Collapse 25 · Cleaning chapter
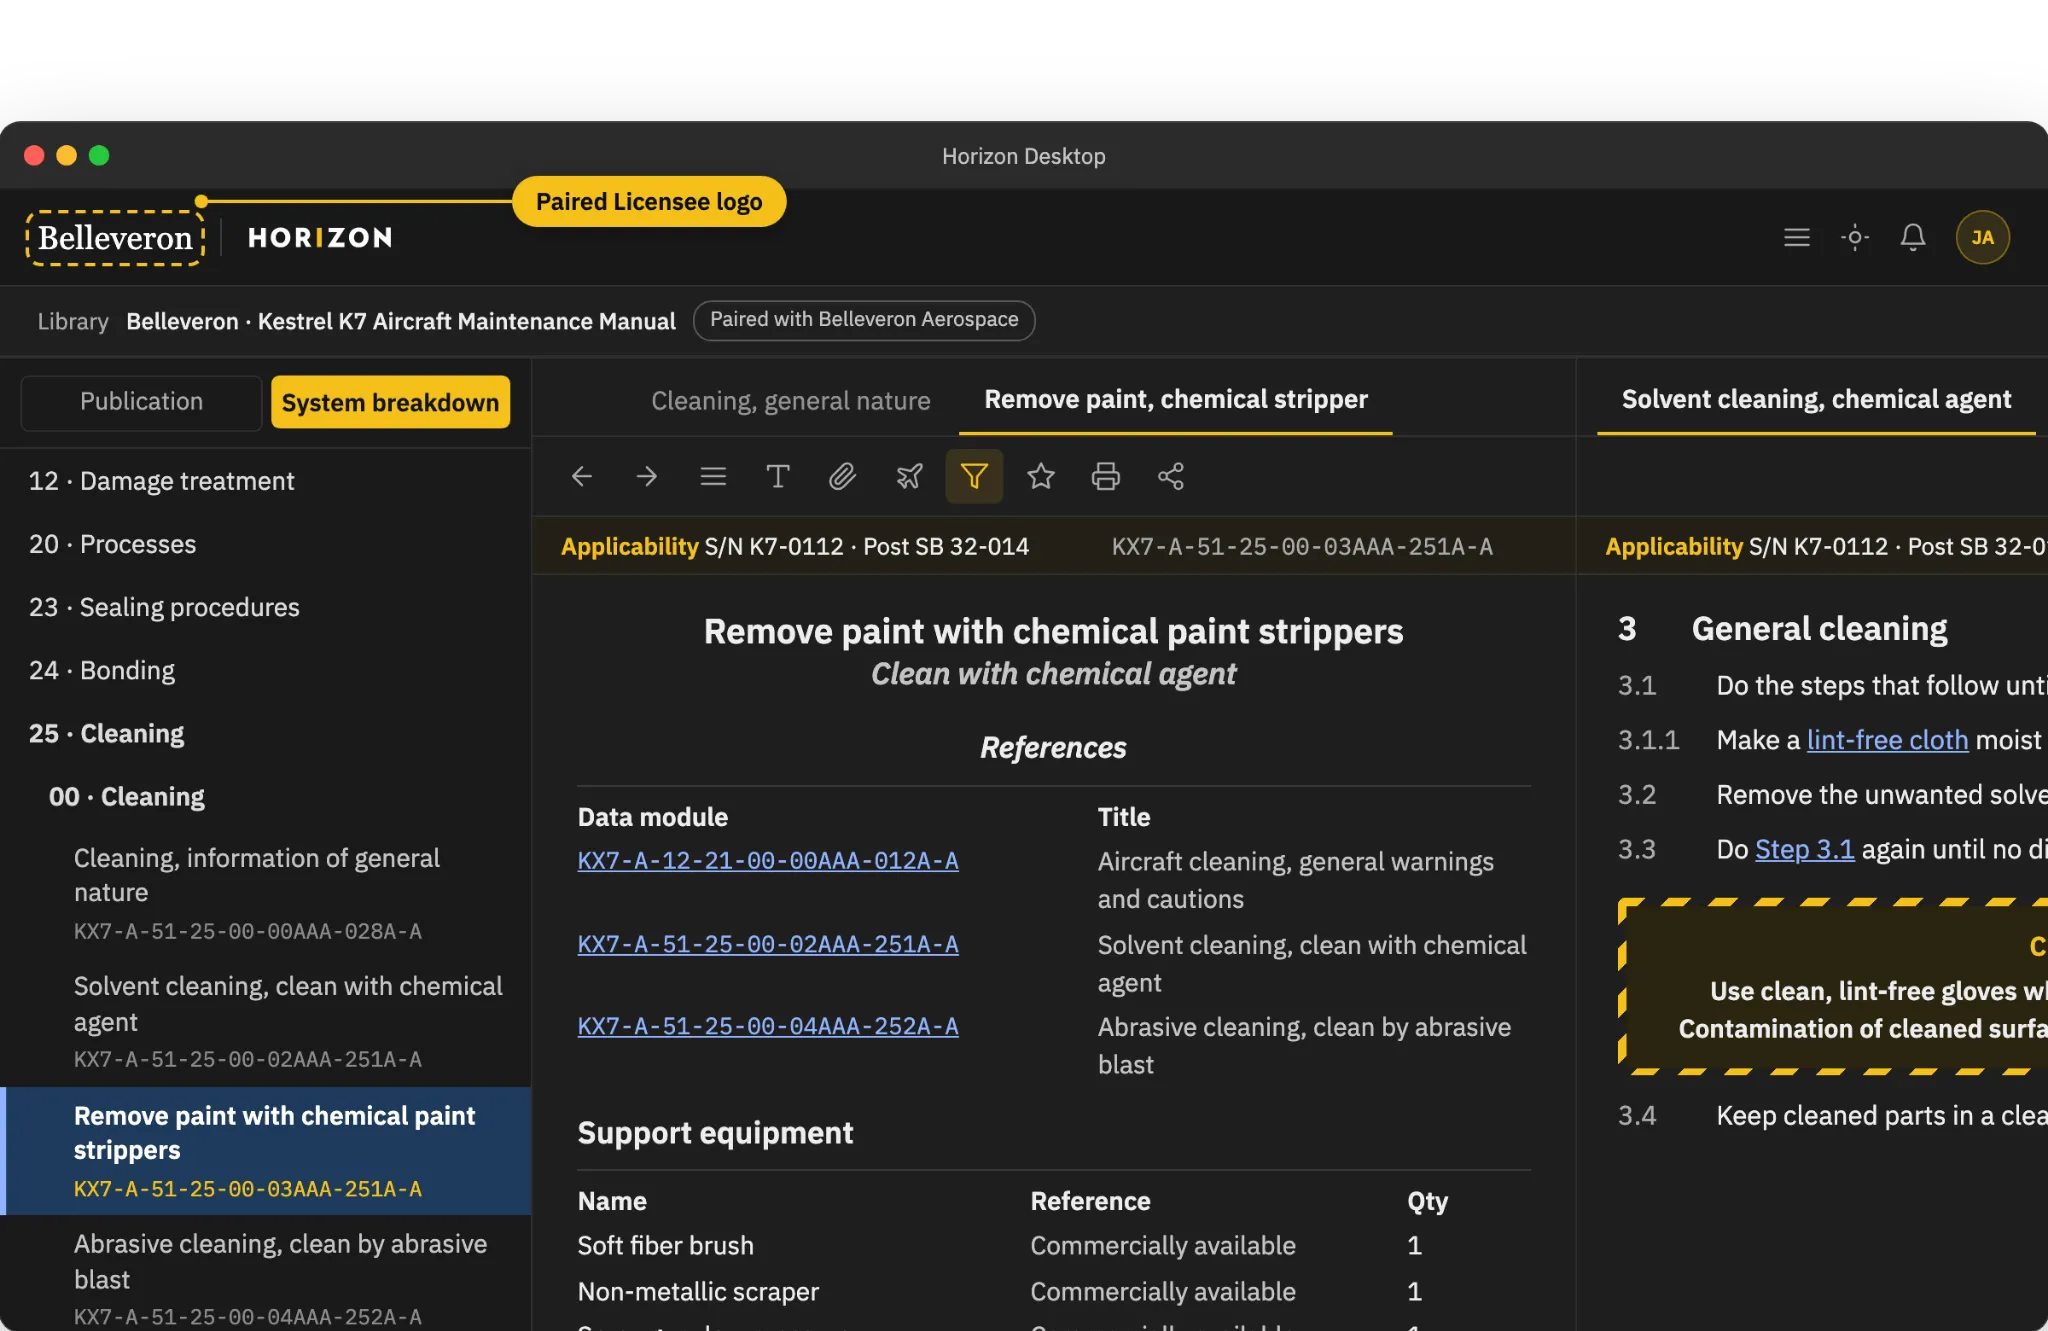The image size is (2048, 1331). click(x=265, y=733)
